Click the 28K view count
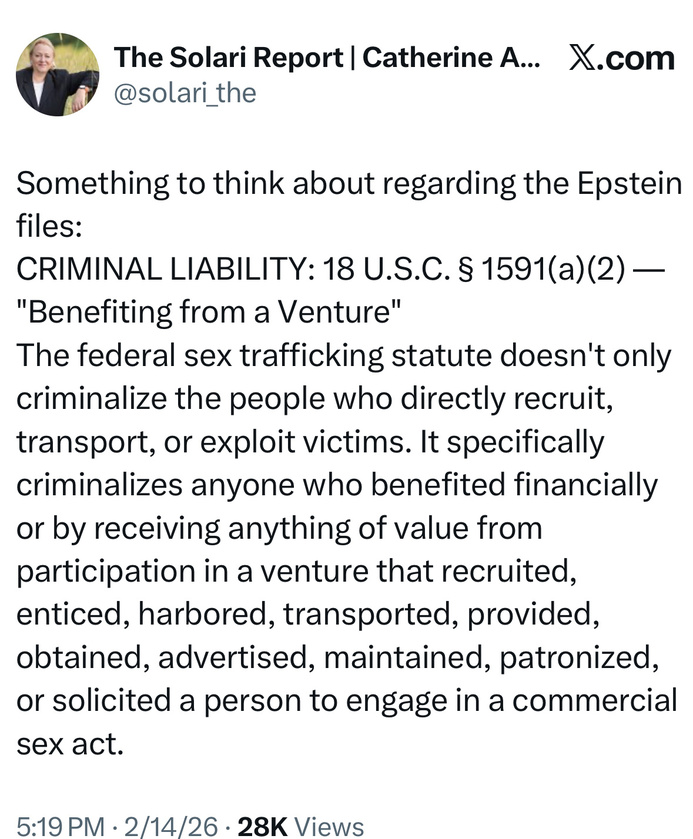Viewport: 693px width, 839px height. pyautogui.click(x=264, y=826)
